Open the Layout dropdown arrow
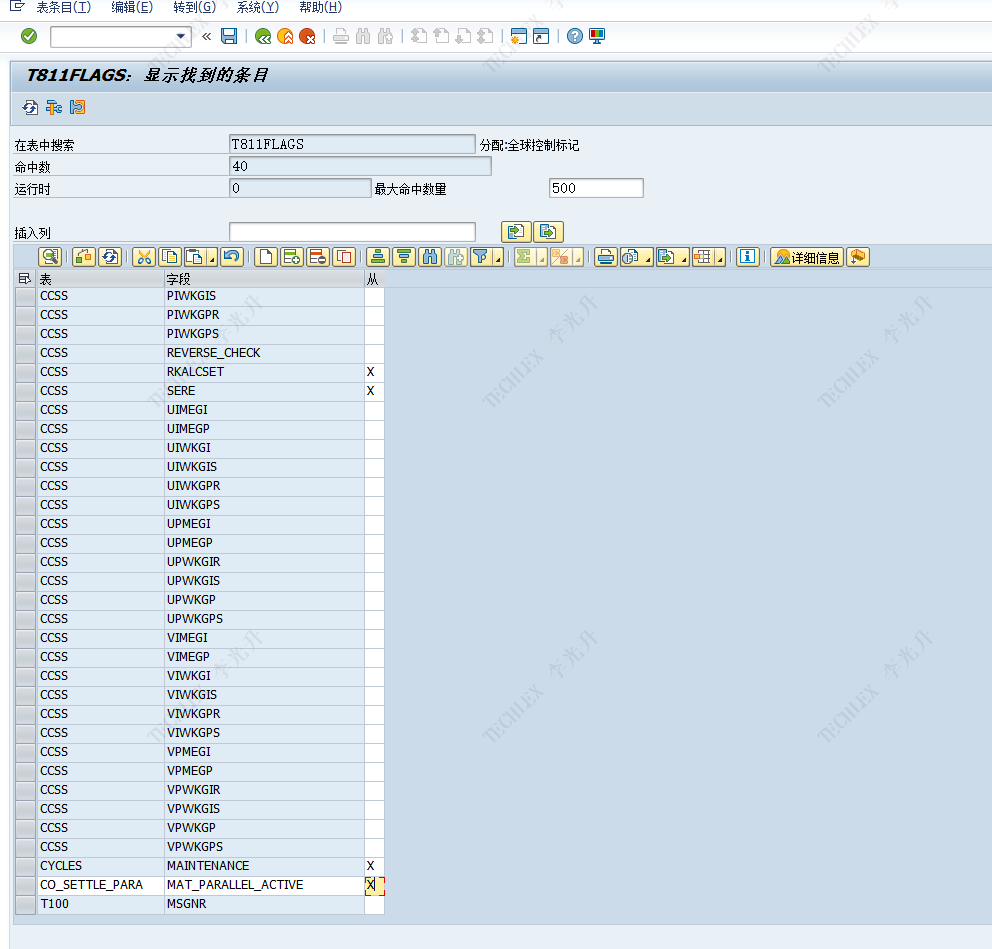Viewport: 992px width, 949px height. point(720,257)
